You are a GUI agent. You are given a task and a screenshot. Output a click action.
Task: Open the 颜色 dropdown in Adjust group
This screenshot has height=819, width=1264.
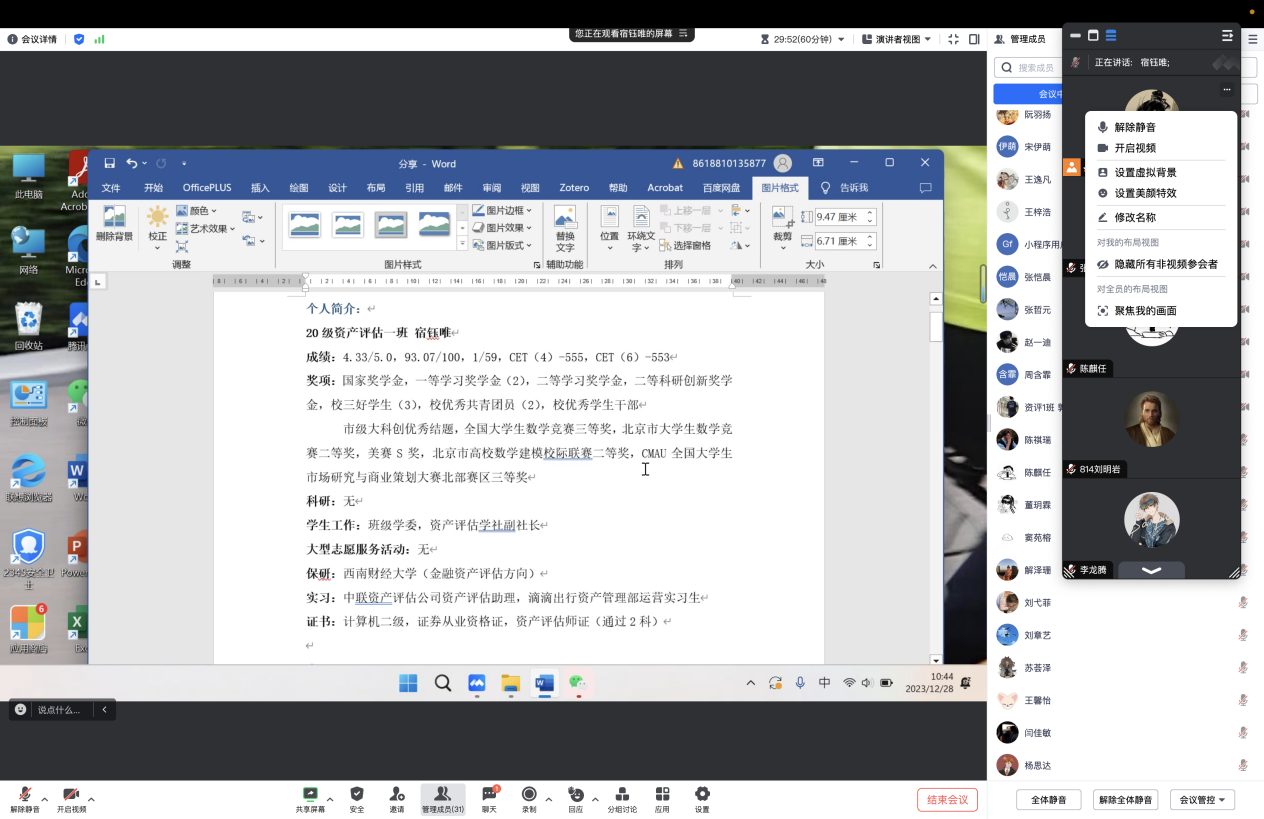pos(200,210)
